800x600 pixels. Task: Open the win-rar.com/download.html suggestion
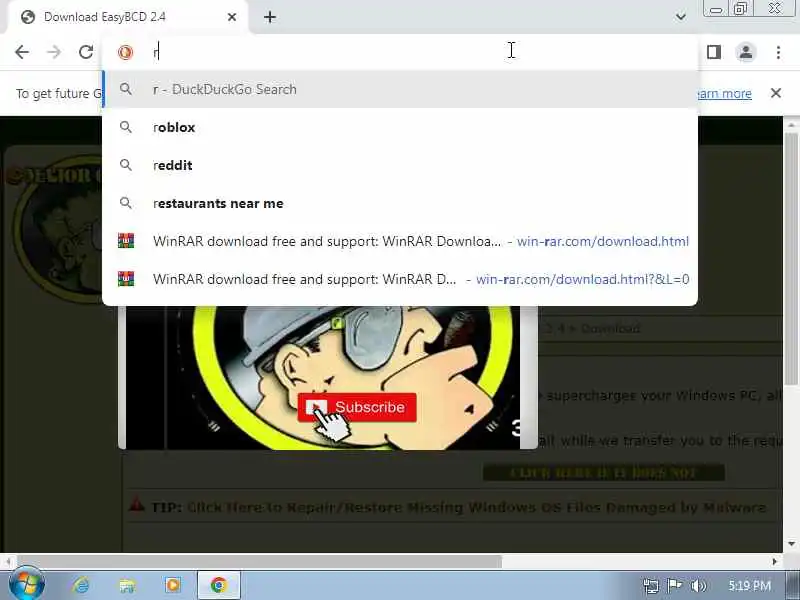point(400,241)
